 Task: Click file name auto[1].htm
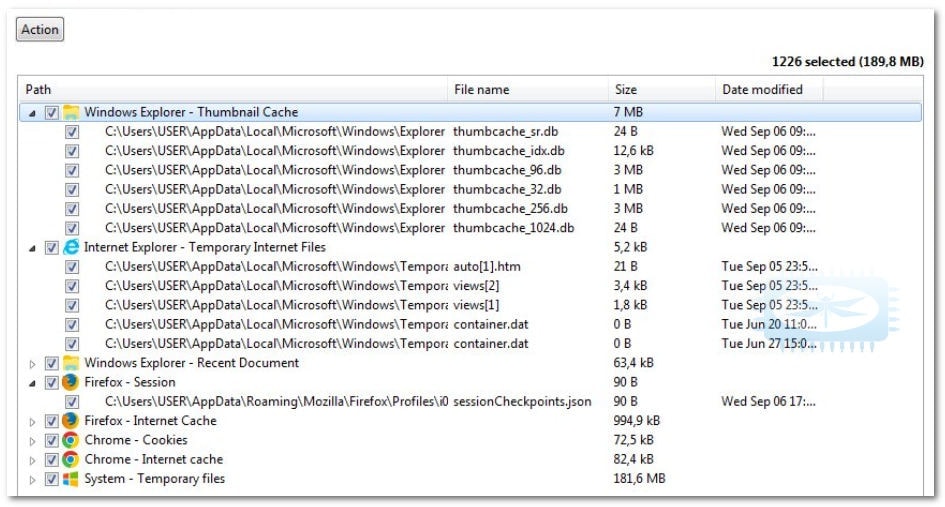(487, 266)
